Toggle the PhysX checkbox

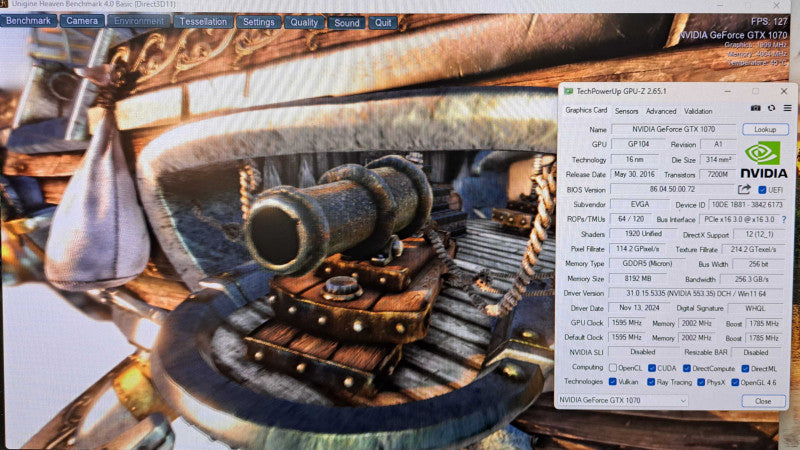click(701, 382)
